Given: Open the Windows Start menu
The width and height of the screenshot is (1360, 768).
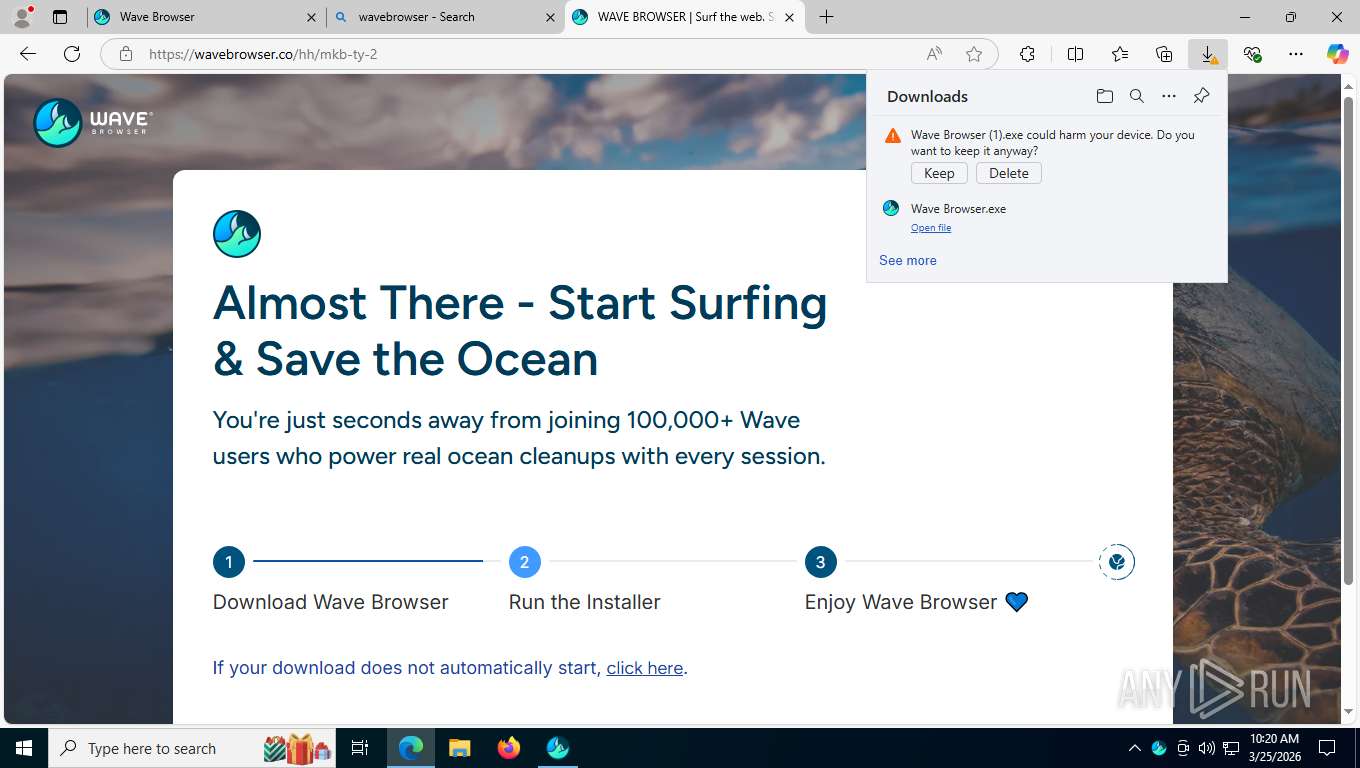Looking at the screenshot, I should pos(24,748).
